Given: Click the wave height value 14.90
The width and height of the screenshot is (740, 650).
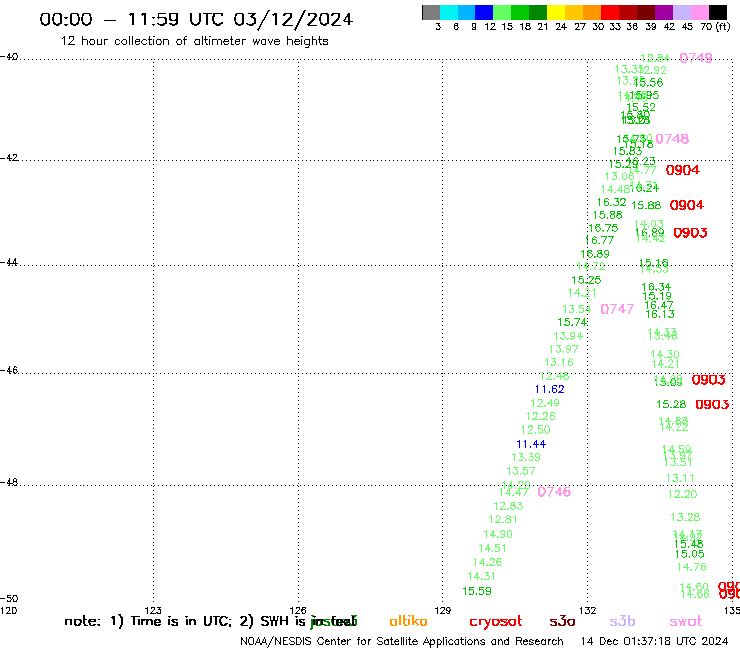Looking at the screenshot, I should point(498,534).
